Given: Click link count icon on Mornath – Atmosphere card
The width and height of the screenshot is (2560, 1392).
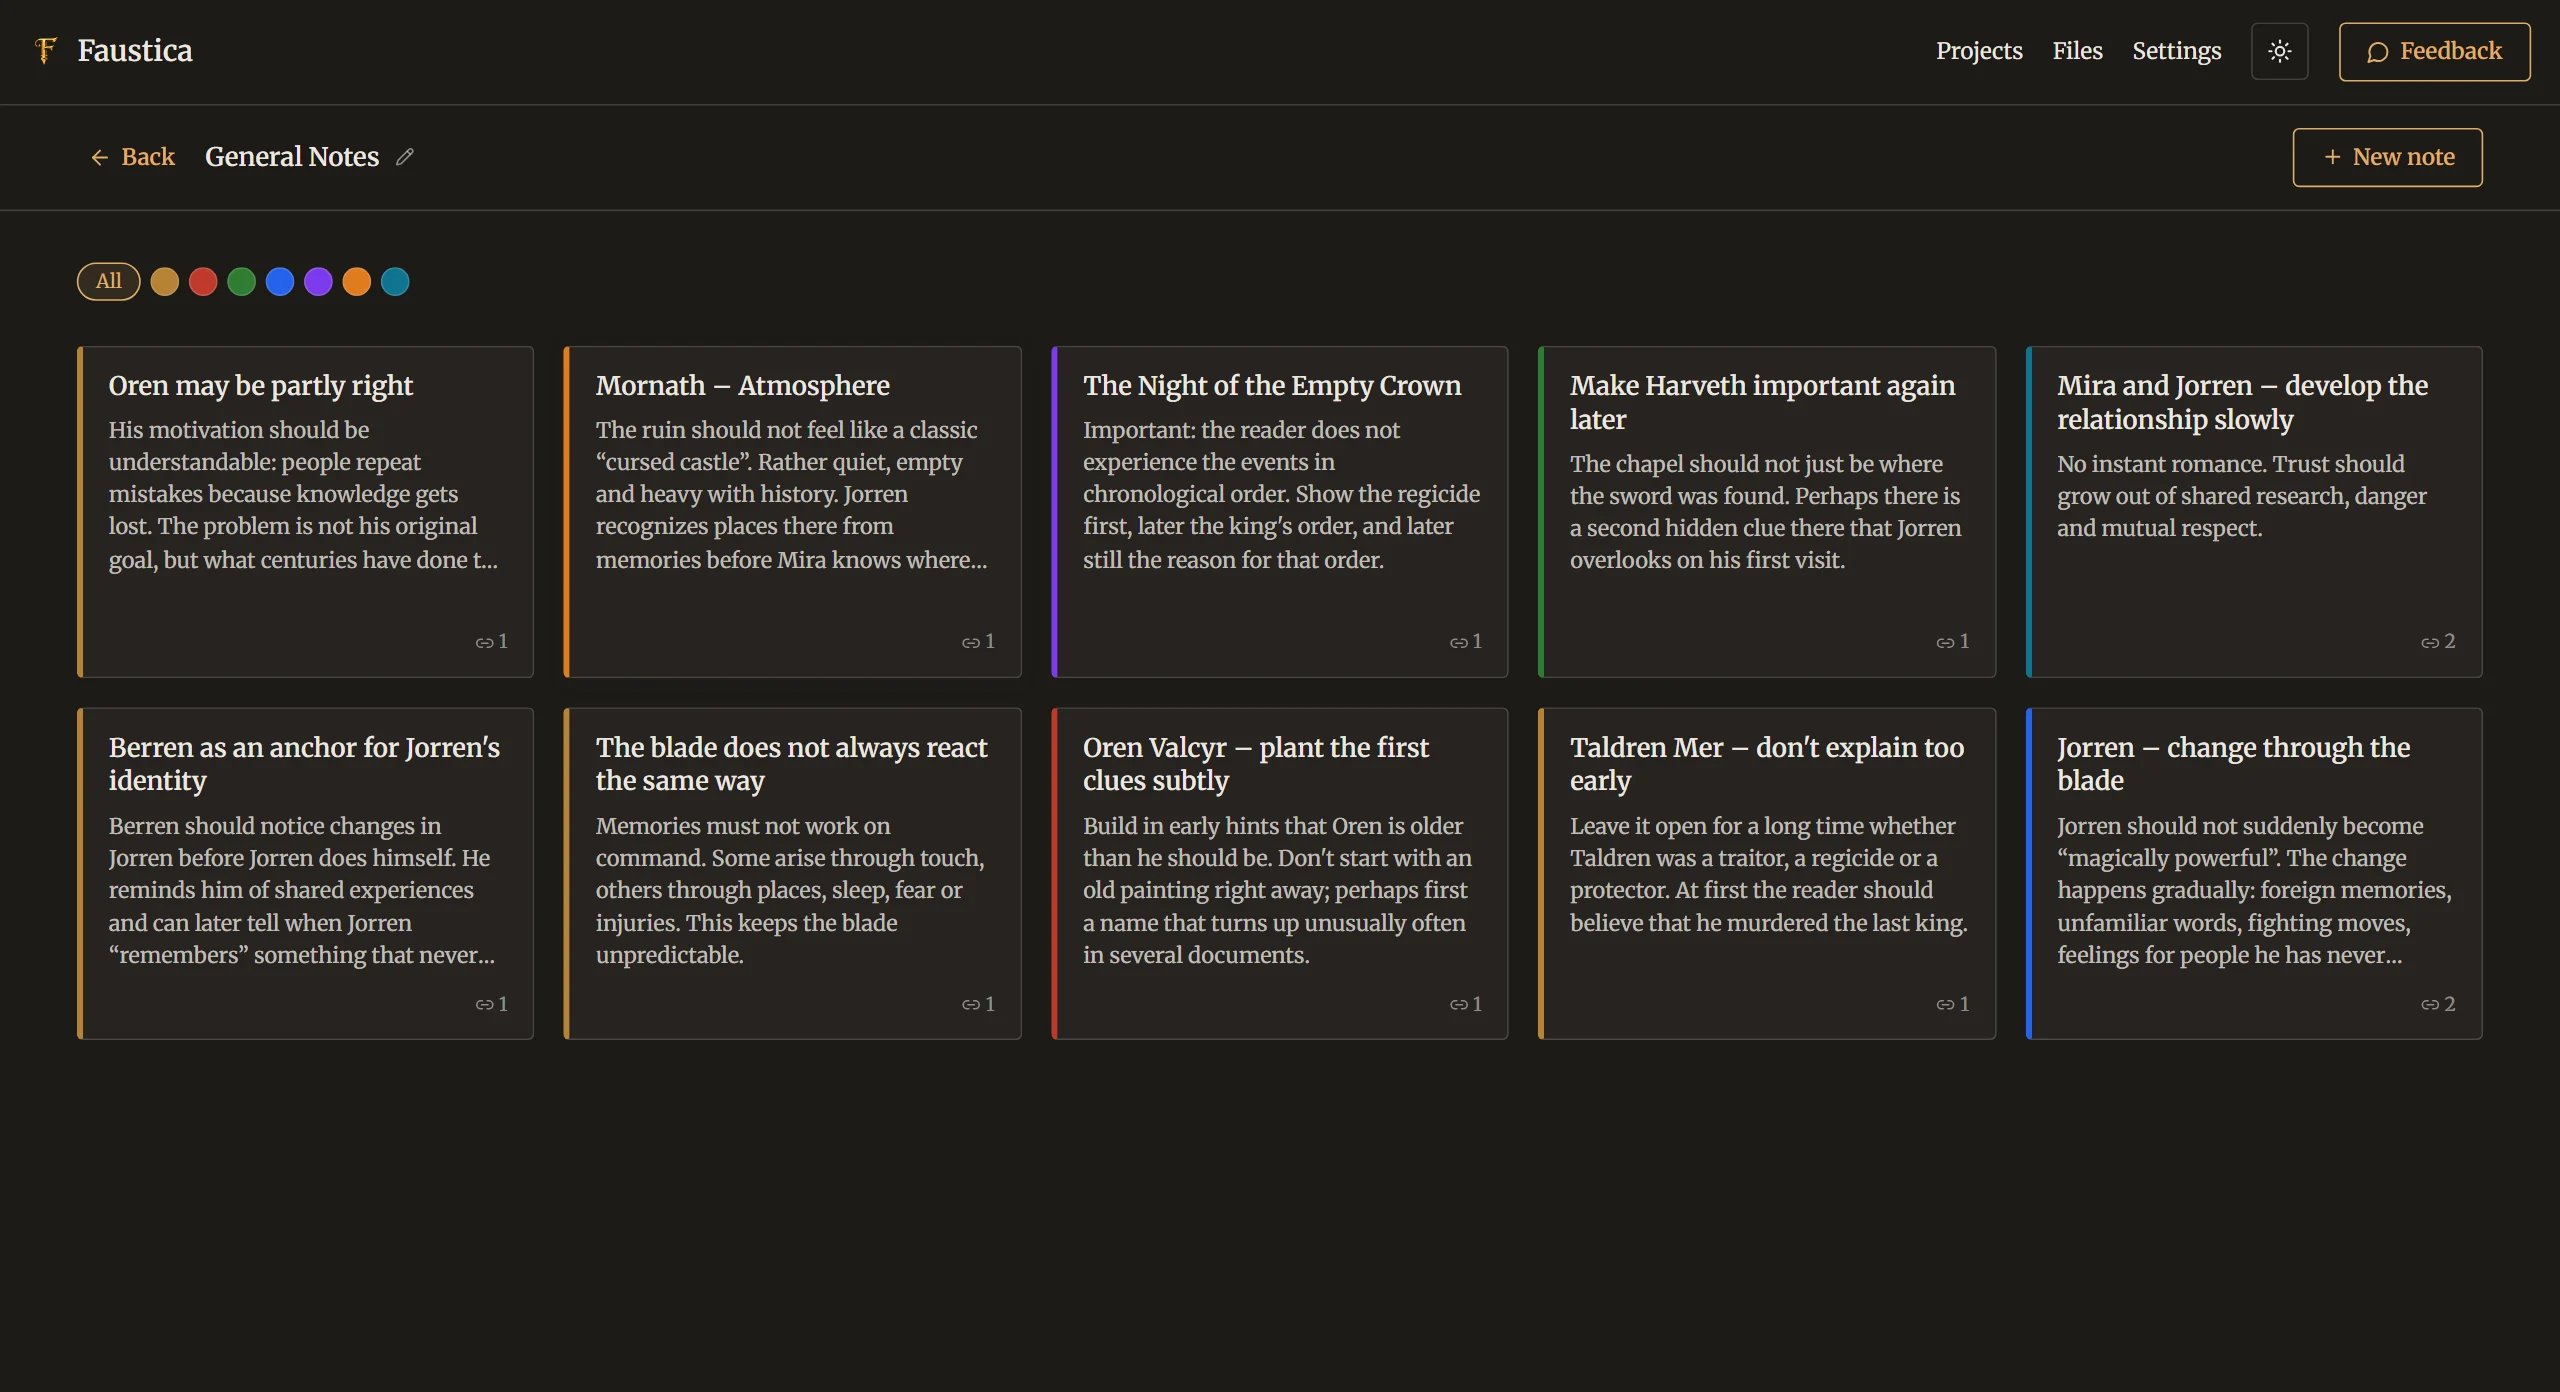Looking at the screenshot, I should [971, 642].
